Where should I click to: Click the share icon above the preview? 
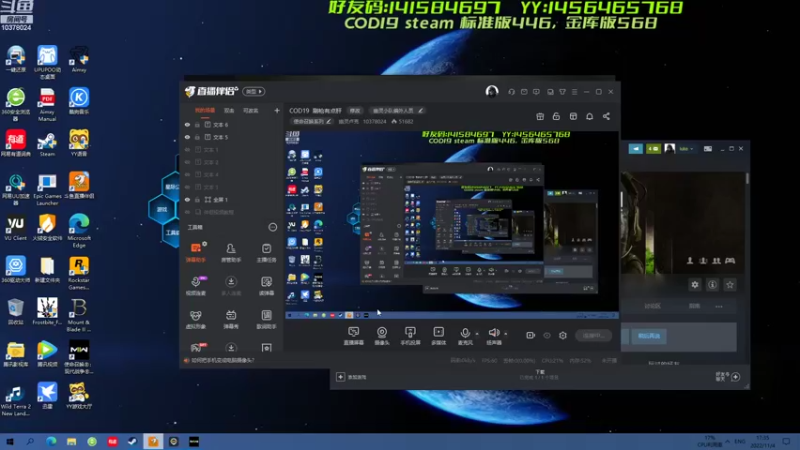(606, 116)
